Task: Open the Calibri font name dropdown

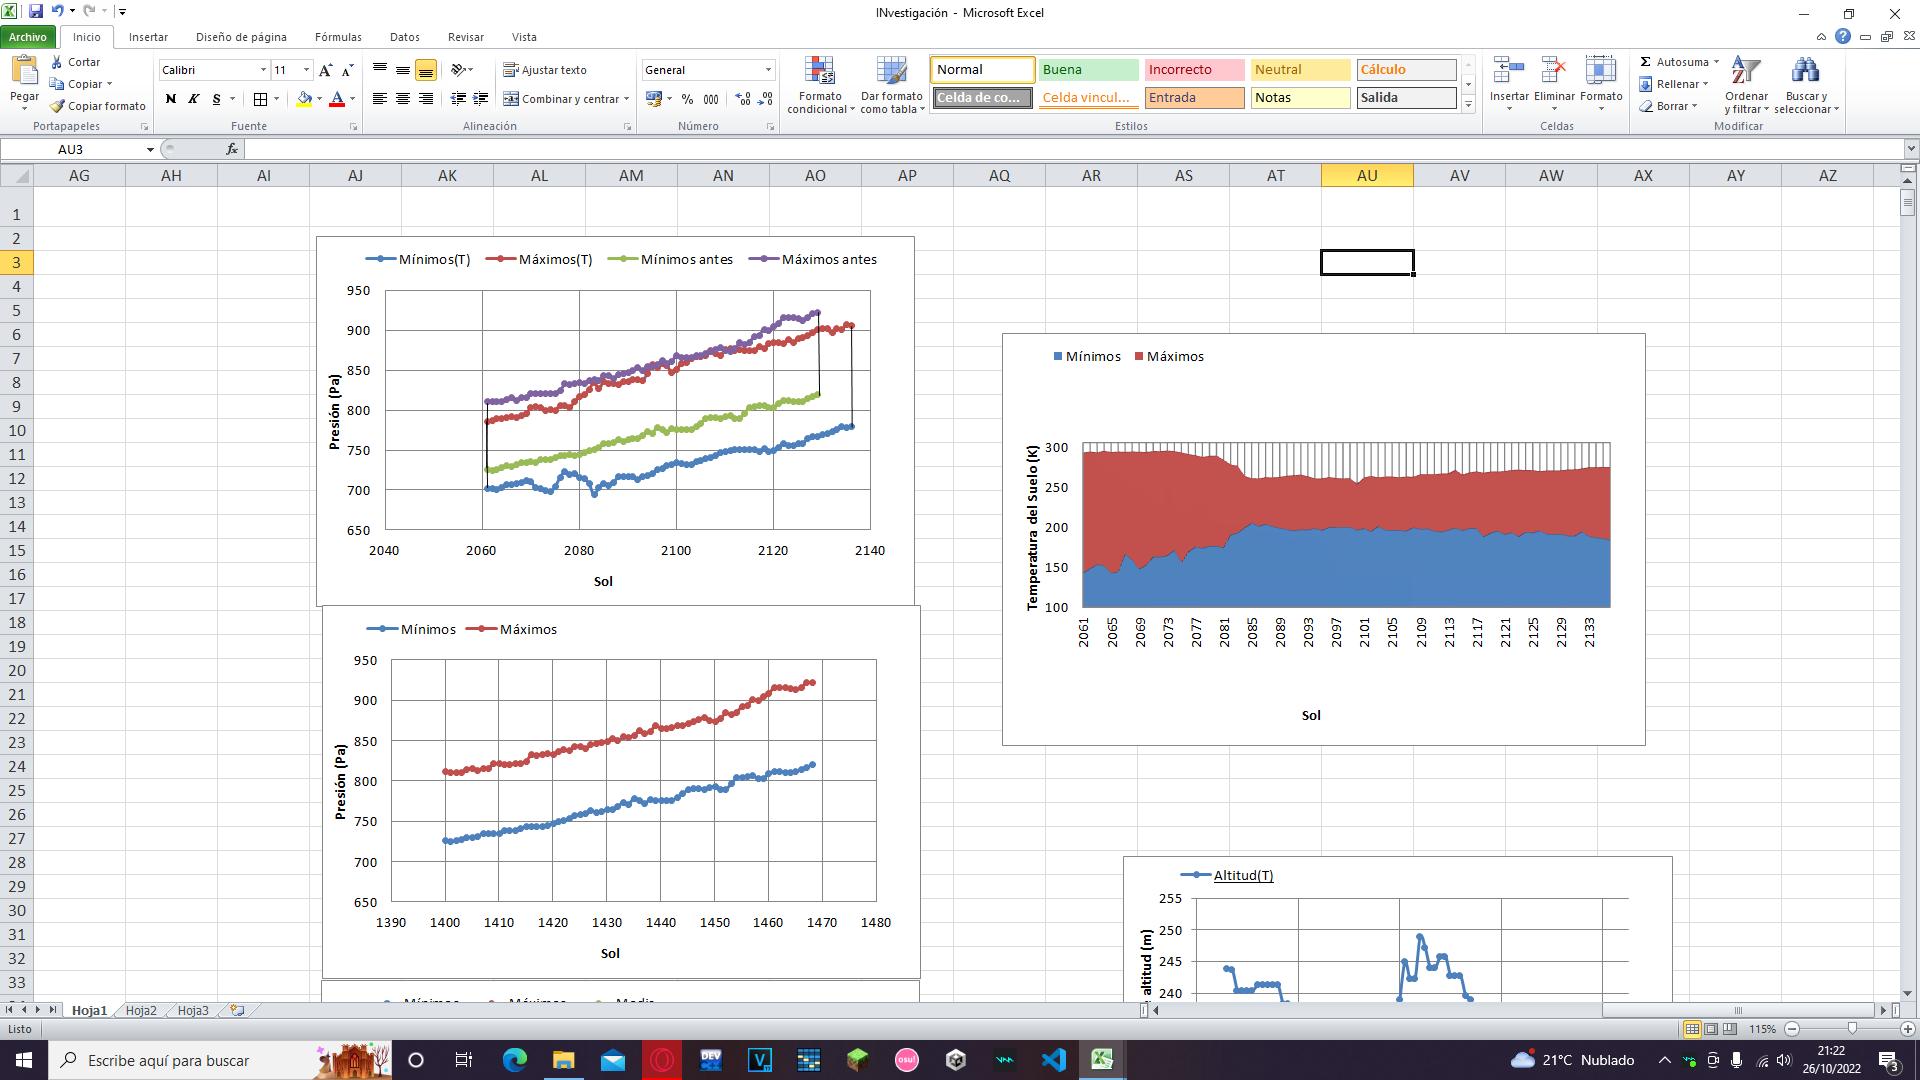Action: [263, 70]
